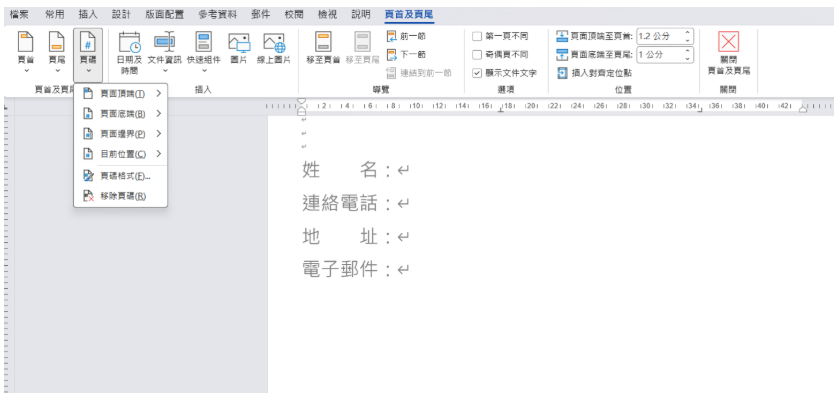The width and height of the screenshot is (835, 393).
Task: Click 移至頁首 go to header
Action: [x=323, y=49]
